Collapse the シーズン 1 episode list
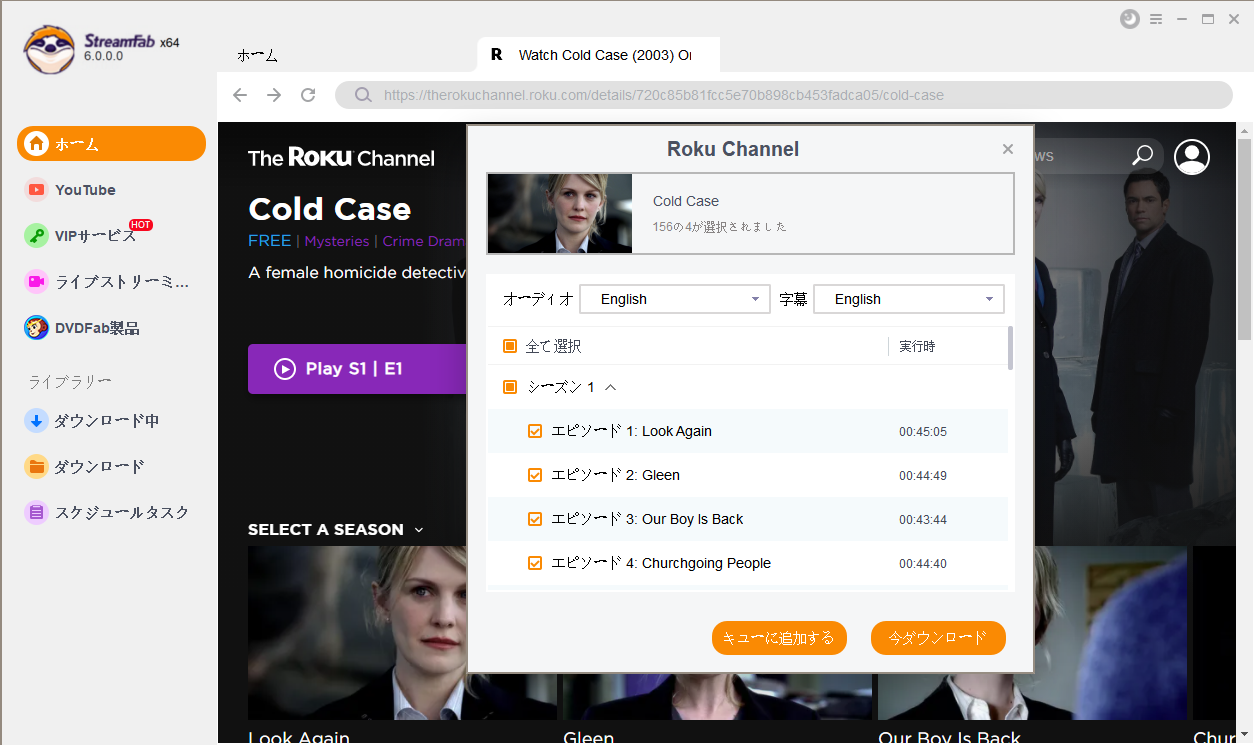1254x745 pixels. click(x=611, y=387)
